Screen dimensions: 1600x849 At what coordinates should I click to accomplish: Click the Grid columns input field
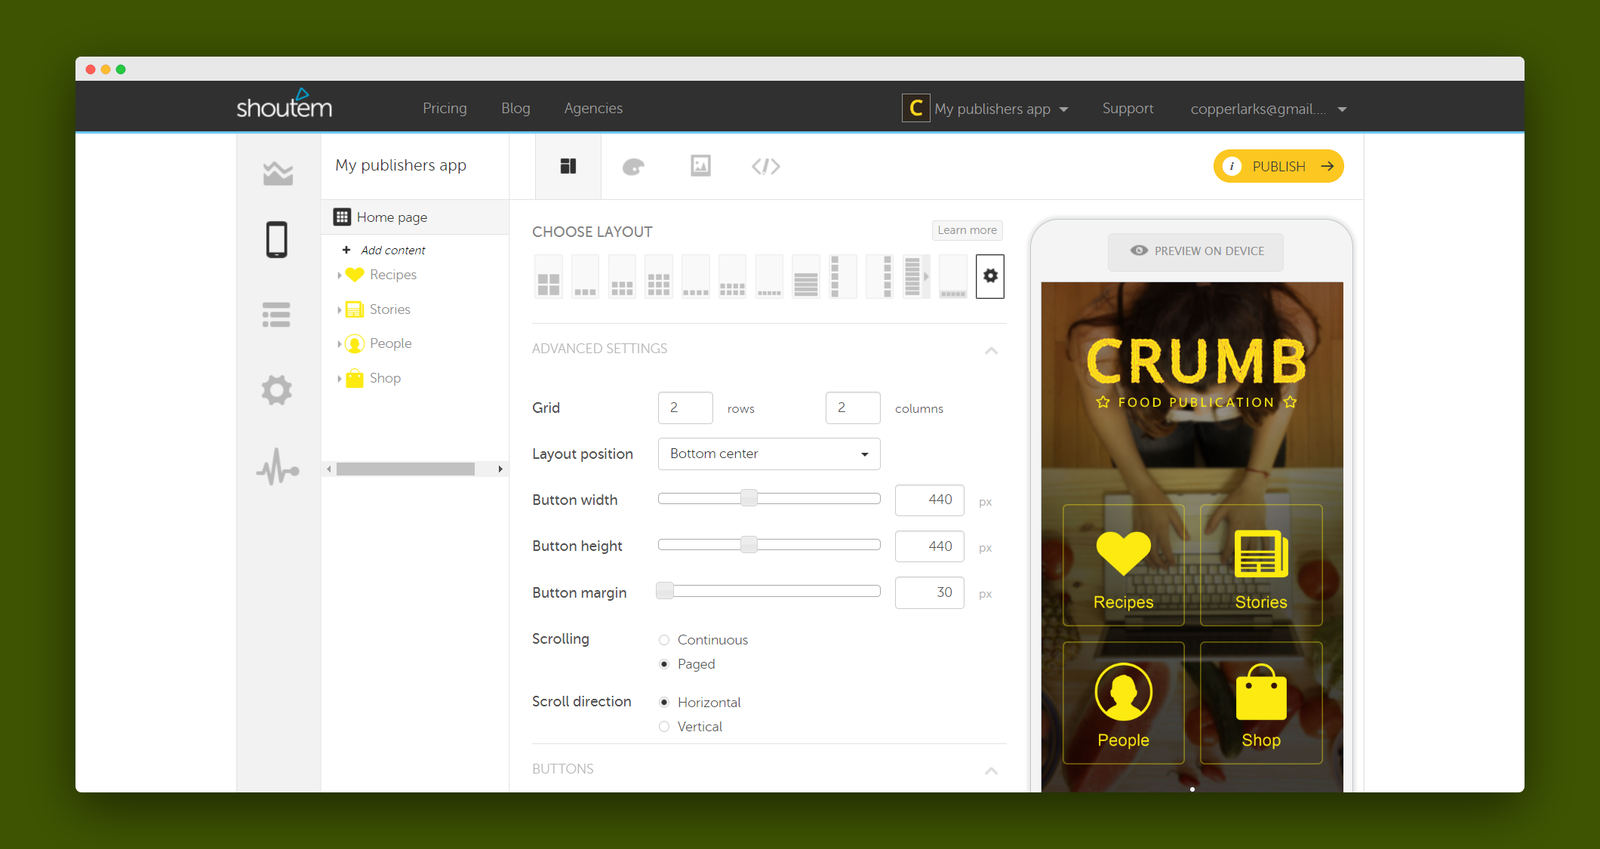click(853, 408)
